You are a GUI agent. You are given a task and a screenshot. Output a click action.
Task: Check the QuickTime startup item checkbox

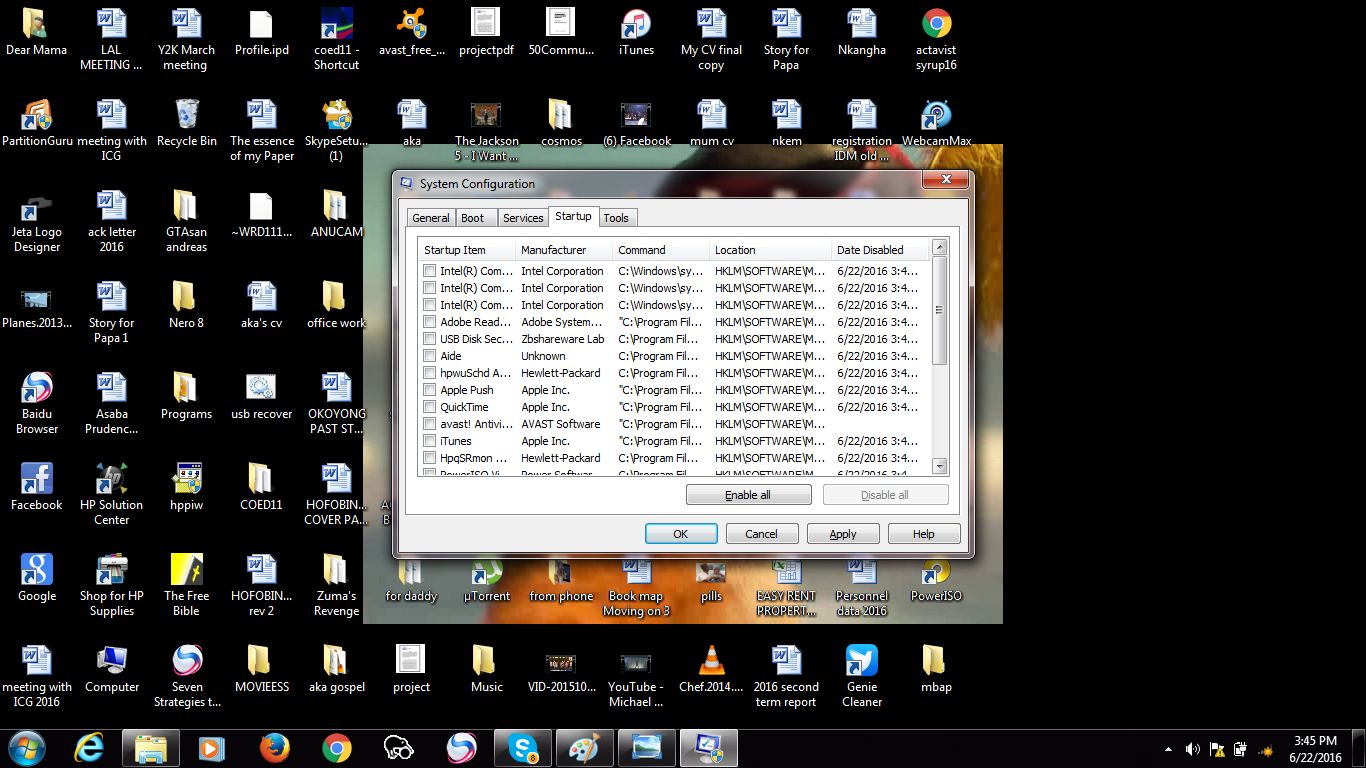pyautogui.click(x=429, y=407)
